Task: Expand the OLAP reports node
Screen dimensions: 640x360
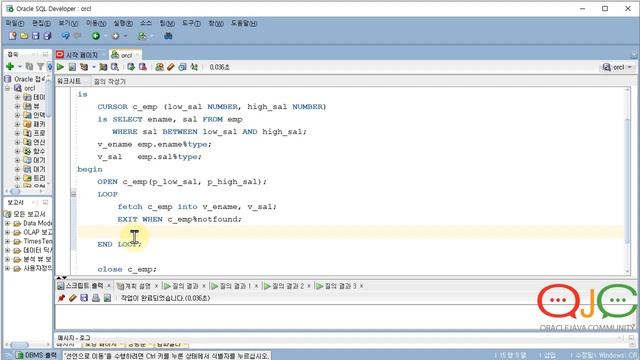Action: (8, 232)
